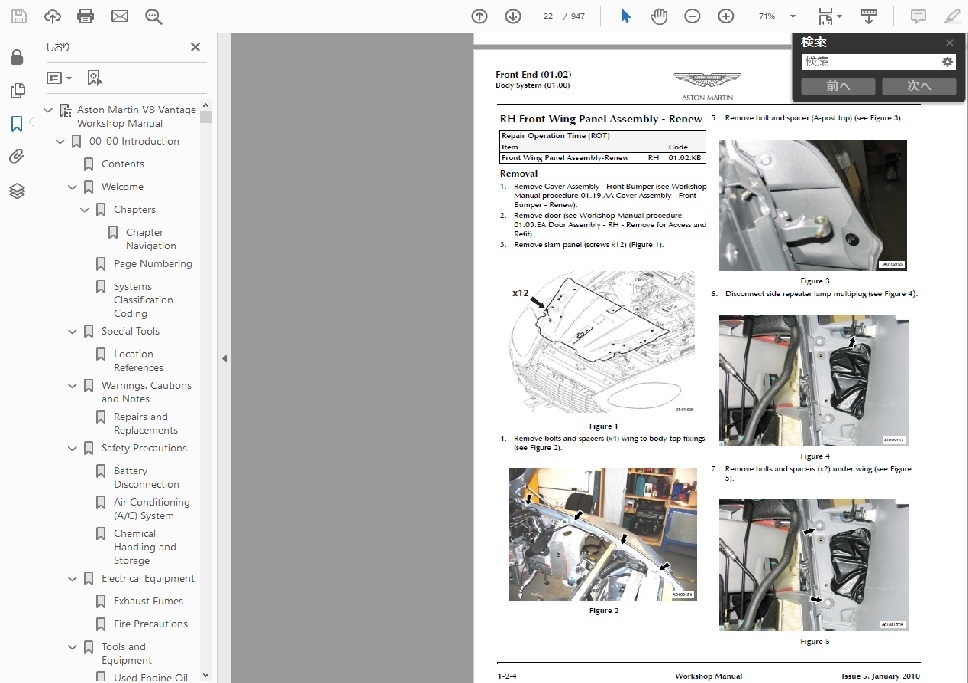Click the email share icon
Screen dimensions: 968x683
pyautogui.click(x=122, y=16)
